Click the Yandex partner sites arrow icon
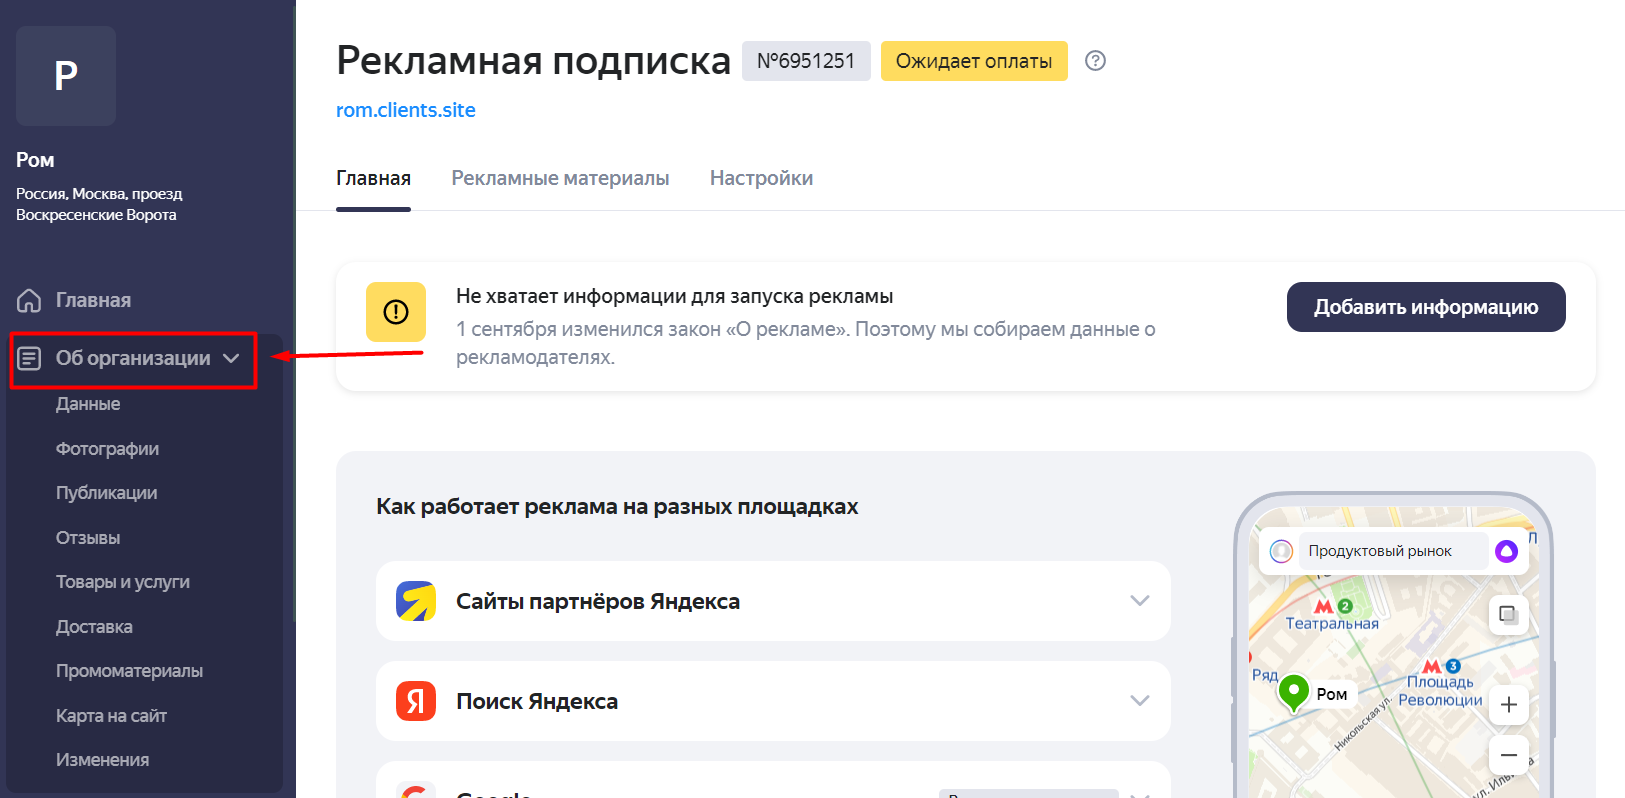1625x798 pixels. click(415, 601)
